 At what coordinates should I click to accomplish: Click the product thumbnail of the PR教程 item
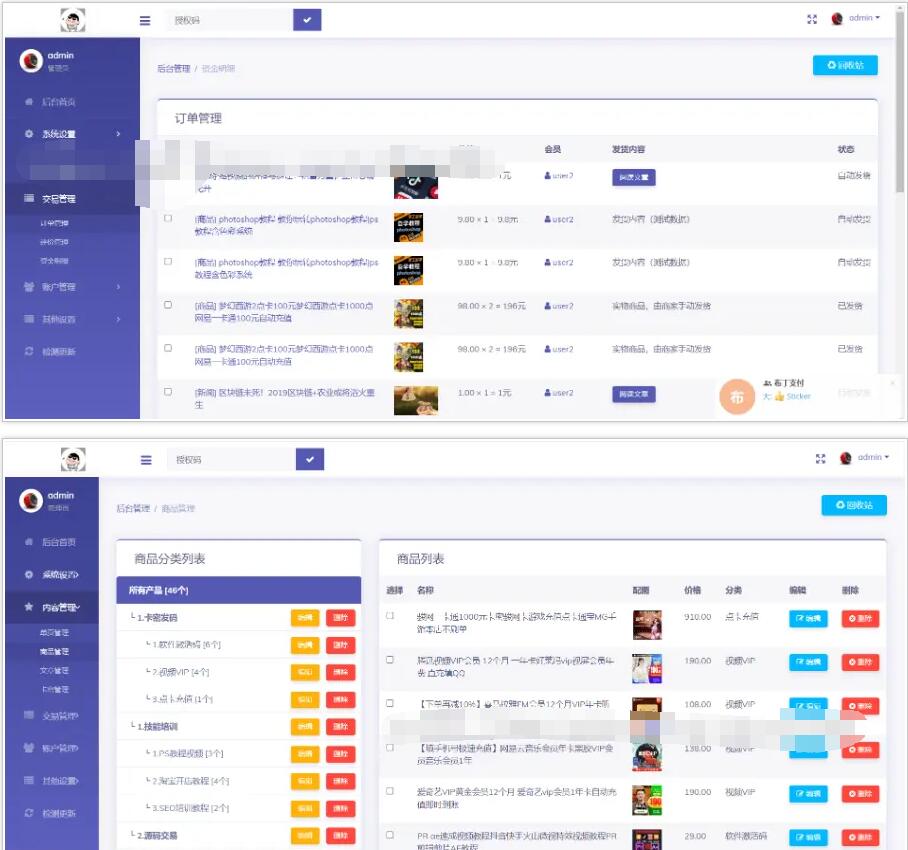coord(645,837)
